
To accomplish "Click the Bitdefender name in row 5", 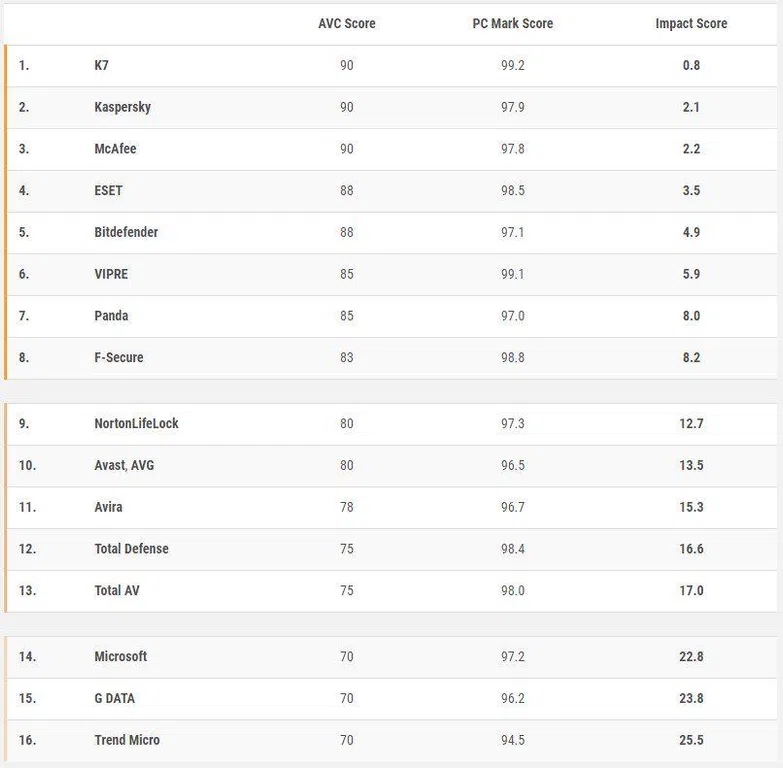I will coord(126,232).
